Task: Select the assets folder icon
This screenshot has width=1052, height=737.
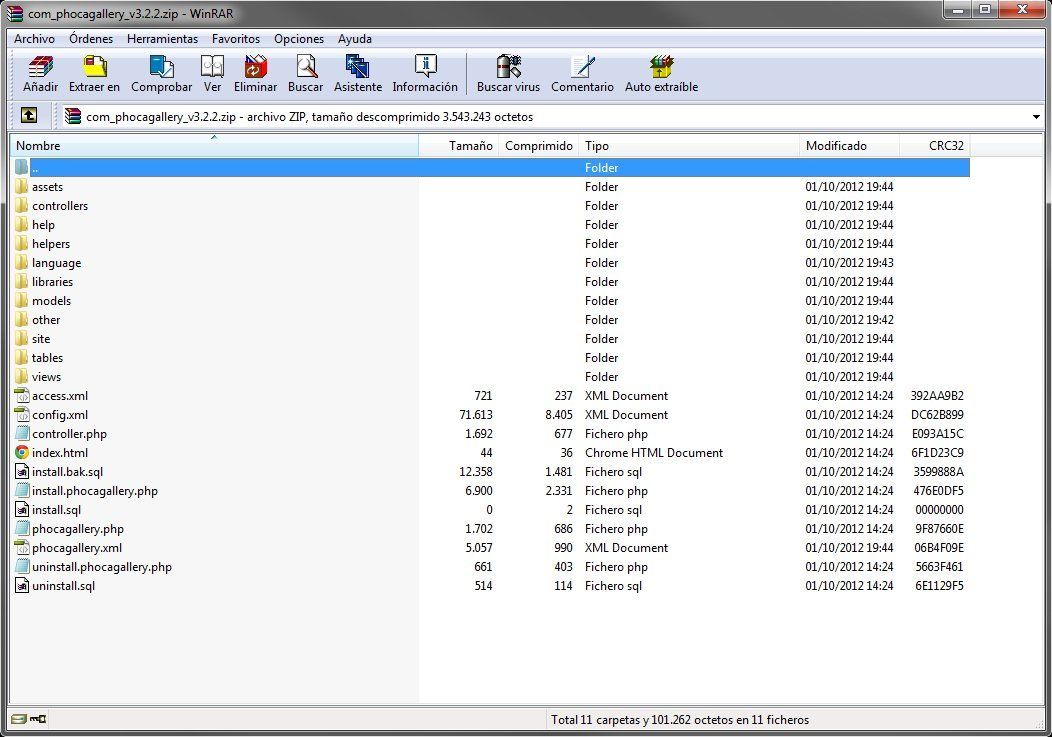Action: tap(21, 187)
